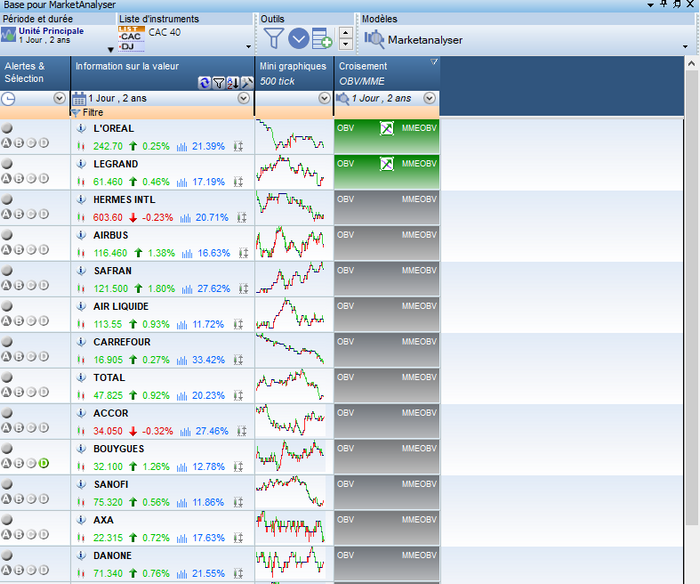This screenshot has height=584, width=700.
Task: Expand the Liste d'instruments CAC 40 dropdown
Action: tap(249, 46)
